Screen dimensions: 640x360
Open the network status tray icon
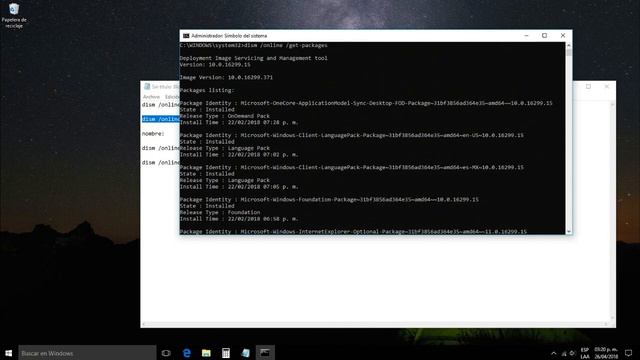click(564, 353)
